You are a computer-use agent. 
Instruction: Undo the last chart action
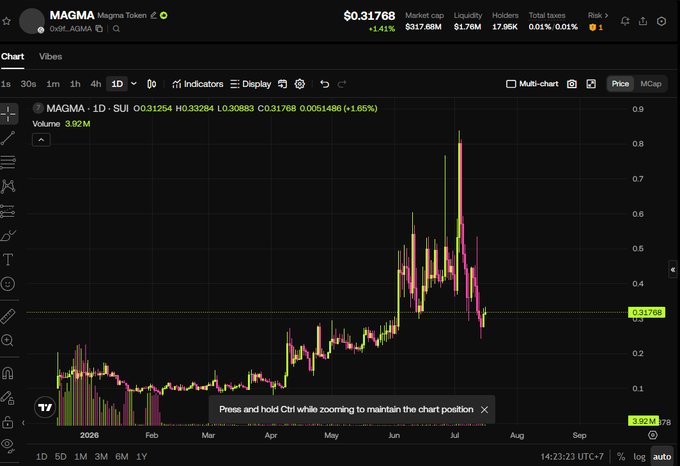click(324, 84)
